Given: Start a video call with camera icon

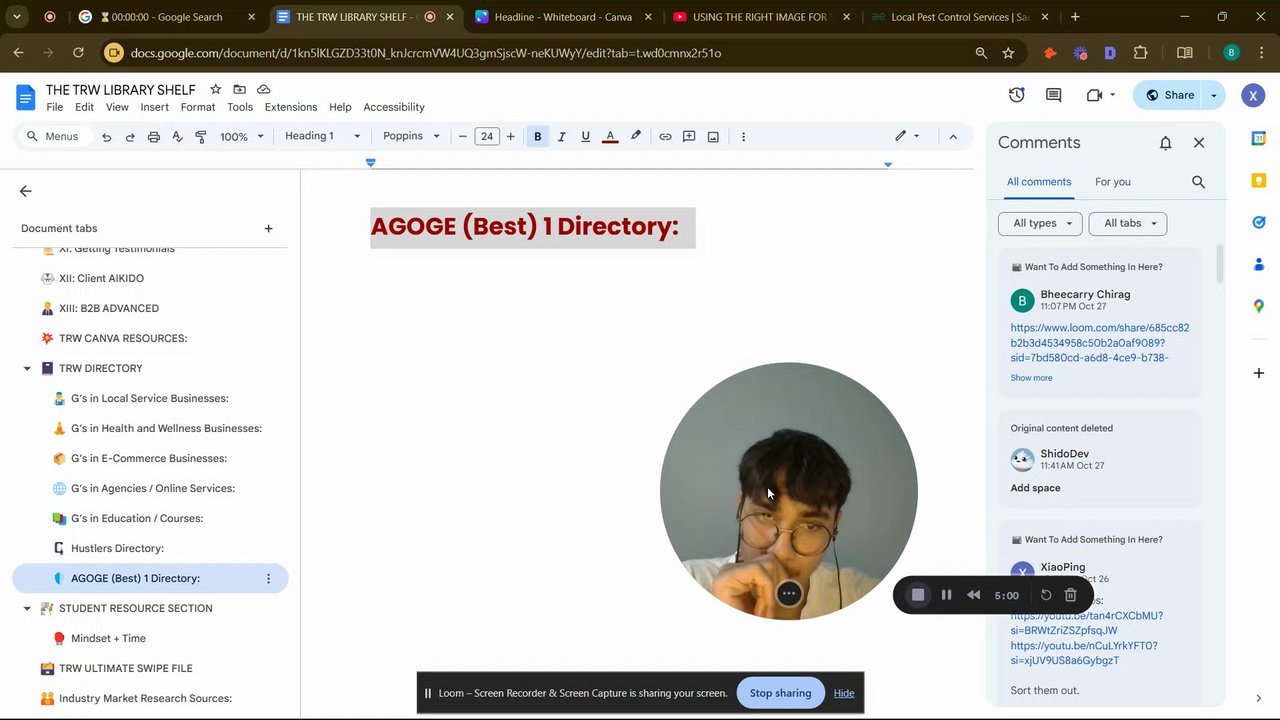Looking at the screenshot, I should (1094, 95).
